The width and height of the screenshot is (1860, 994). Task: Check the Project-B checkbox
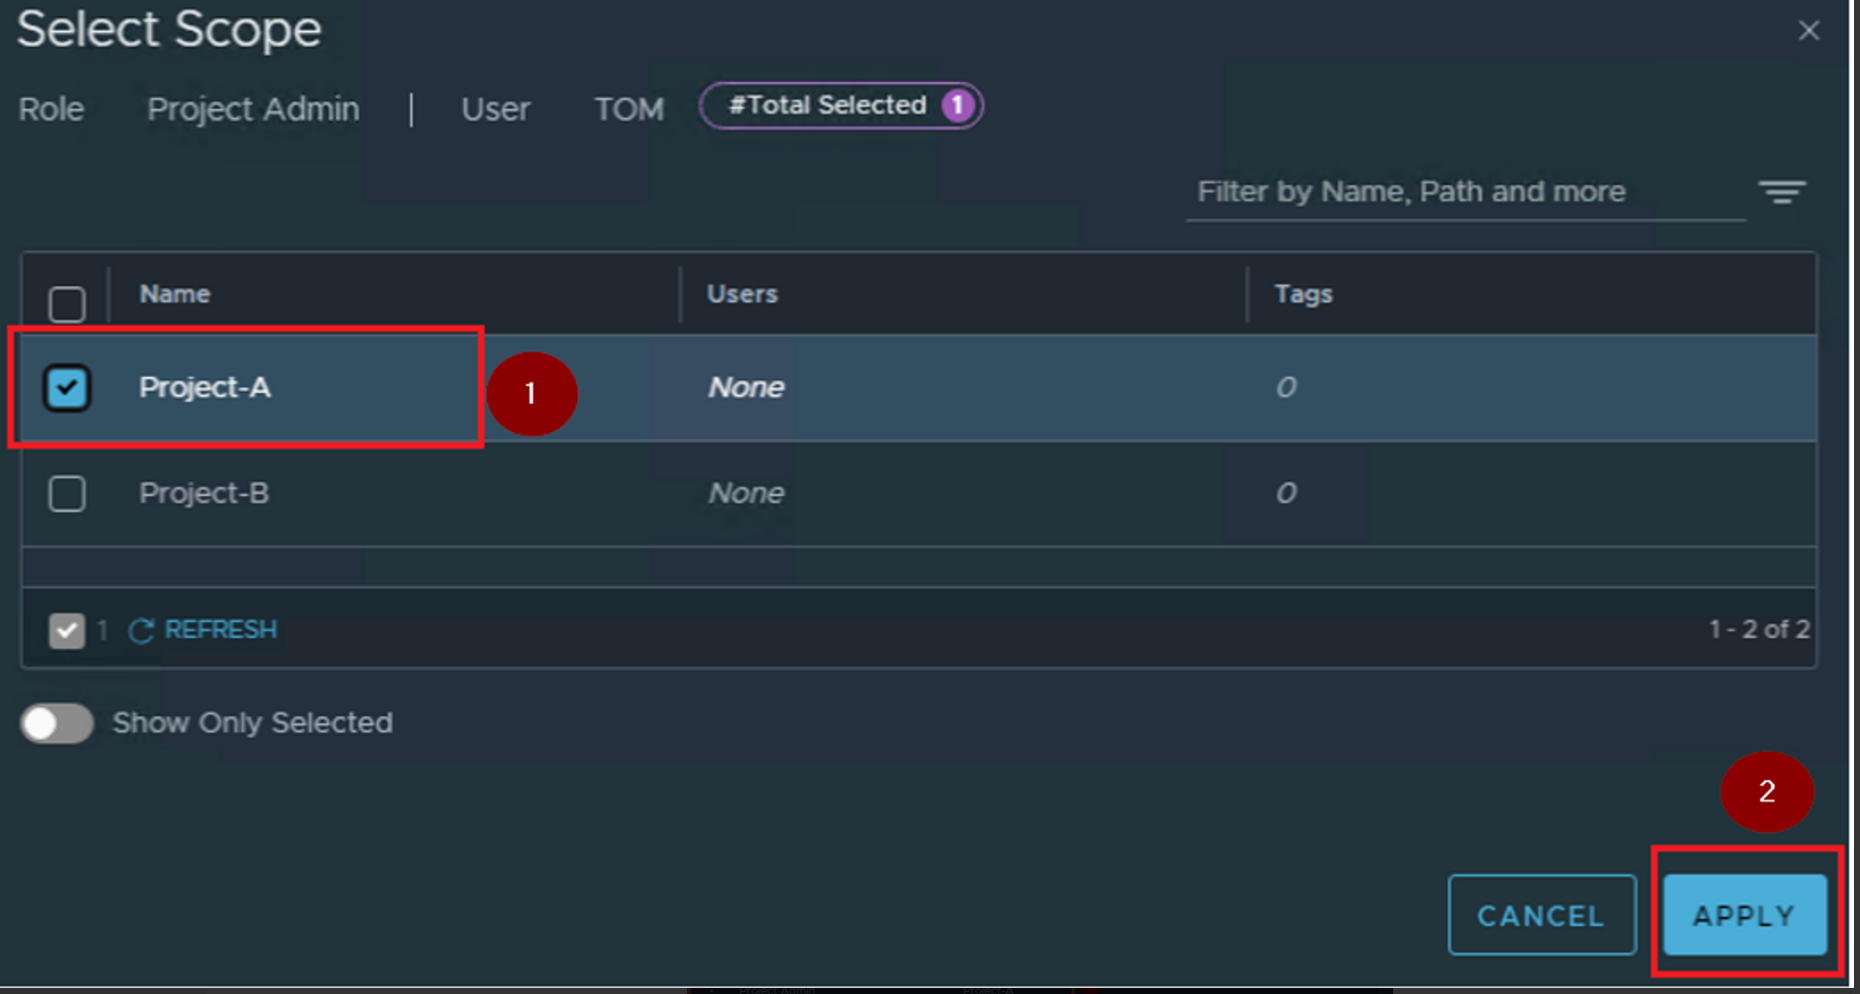[67, 493]
